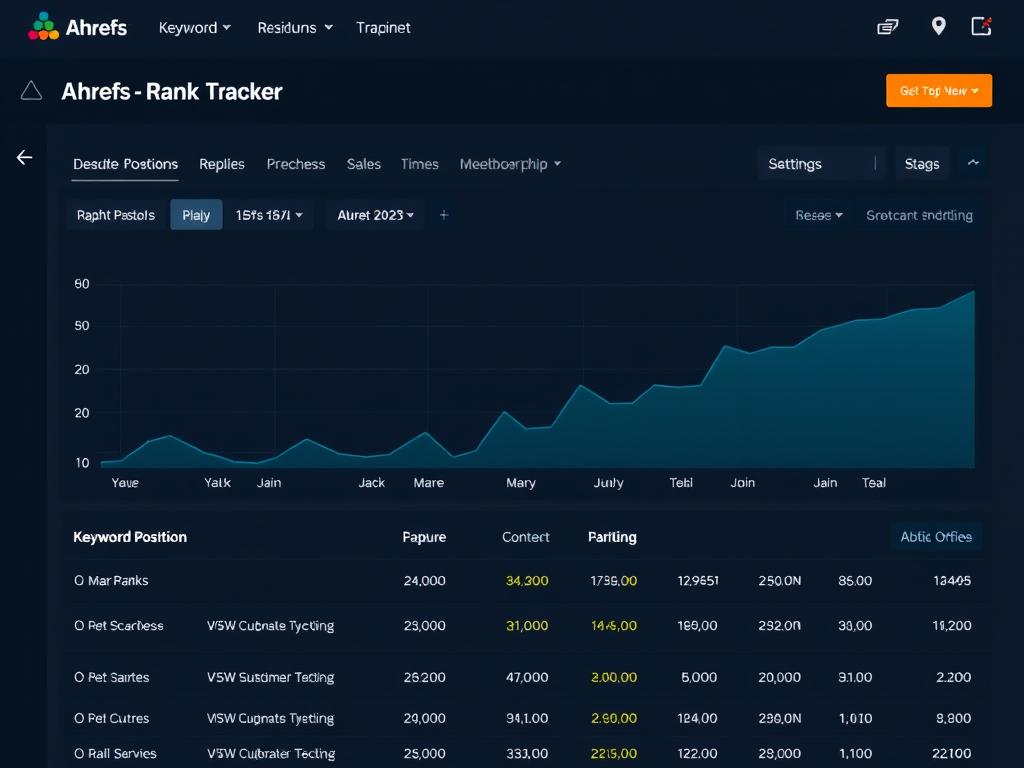Open the Keyword dropdown menu
Image resolution: width=1024 pixels, height=768 pixels.
coord(195,27)
